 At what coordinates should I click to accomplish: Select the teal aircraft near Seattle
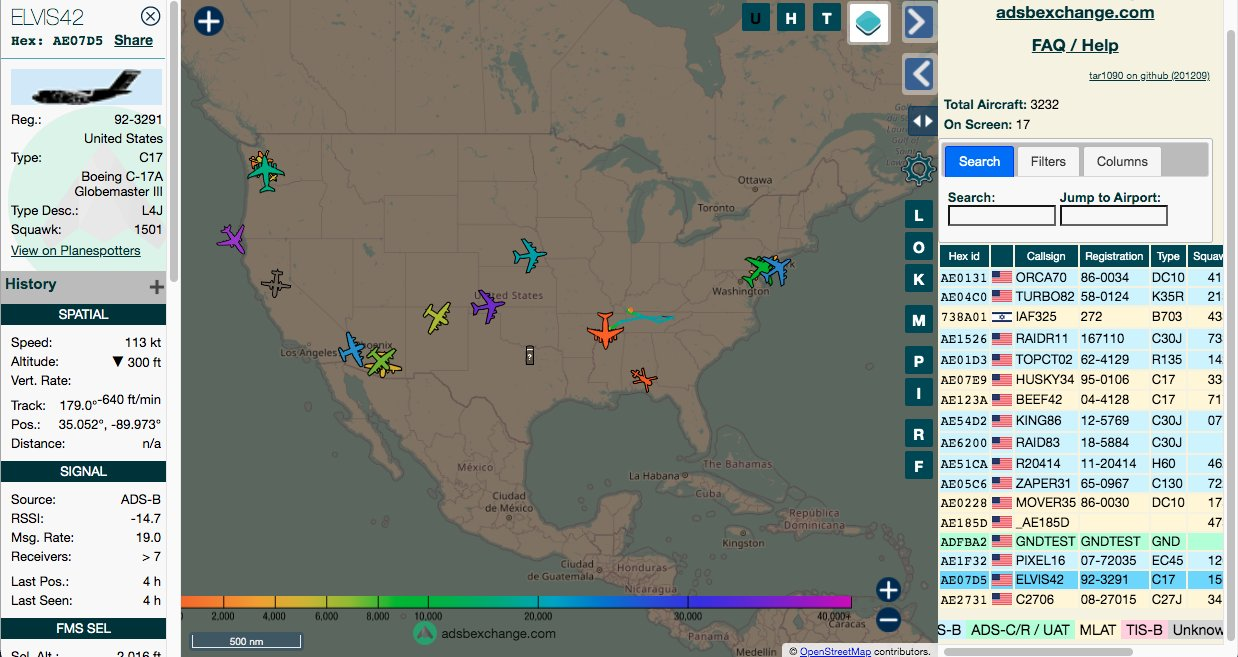(x=266, y=174)
